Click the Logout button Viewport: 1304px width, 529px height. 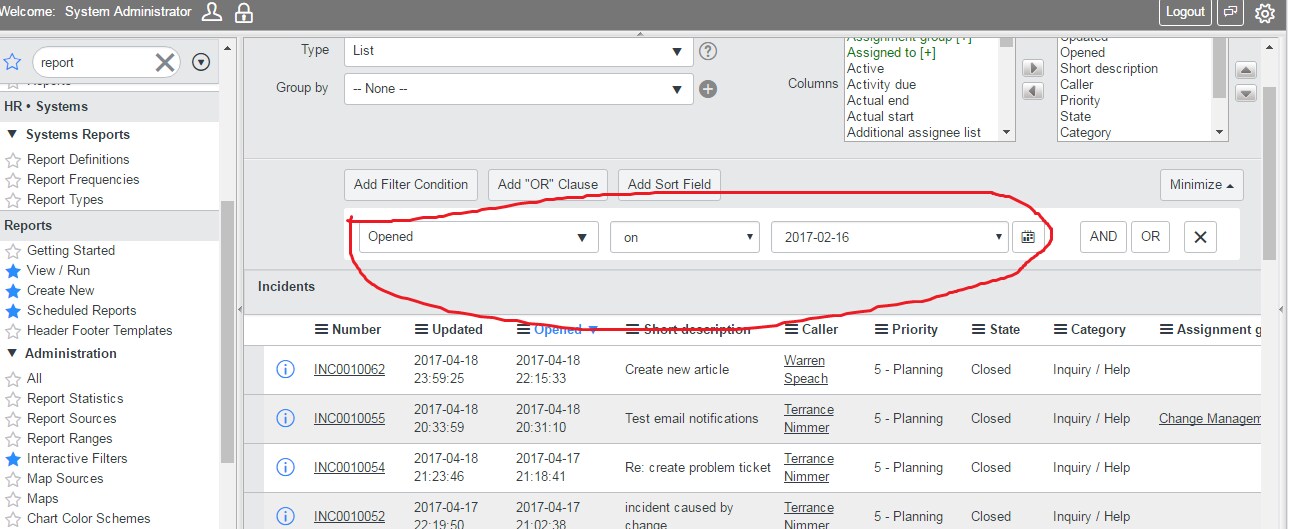pyautogui.click(x=1185, y=12)
